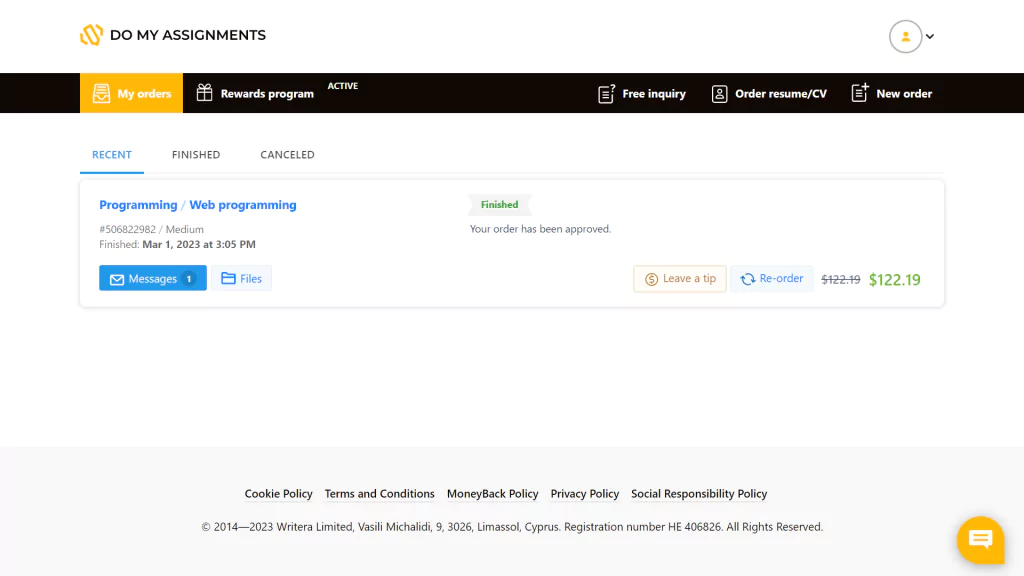Click the New order plus icon

(859, 93)
